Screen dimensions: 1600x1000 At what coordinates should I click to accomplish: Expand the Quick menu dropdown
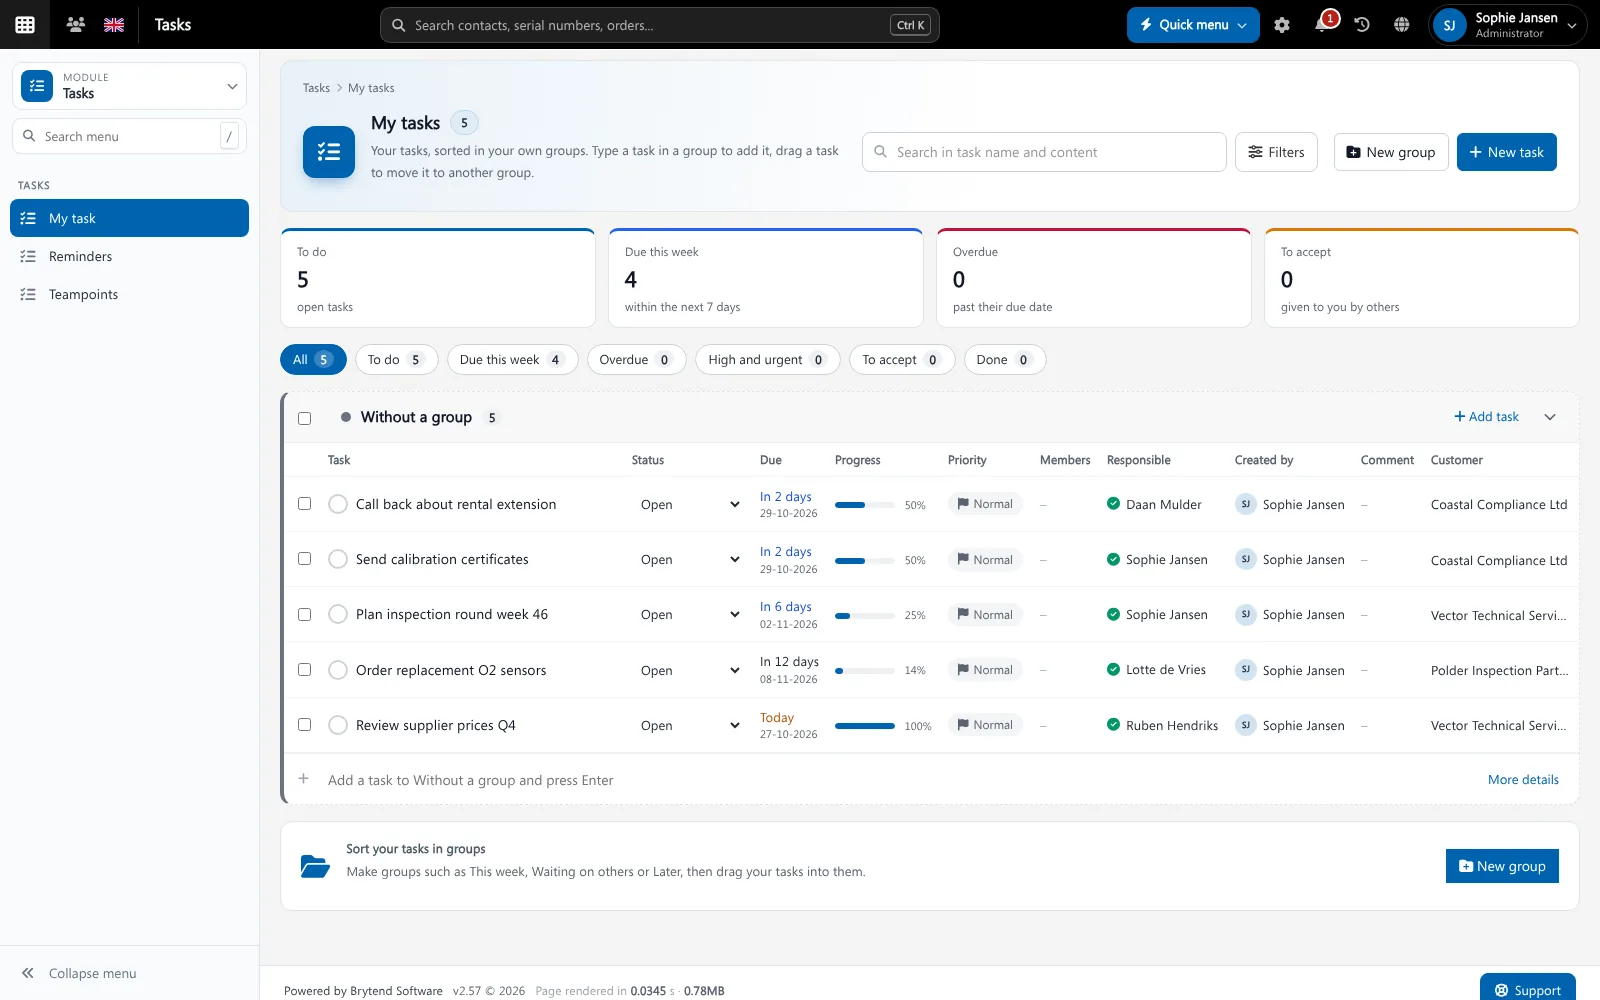click(1193, 25)
